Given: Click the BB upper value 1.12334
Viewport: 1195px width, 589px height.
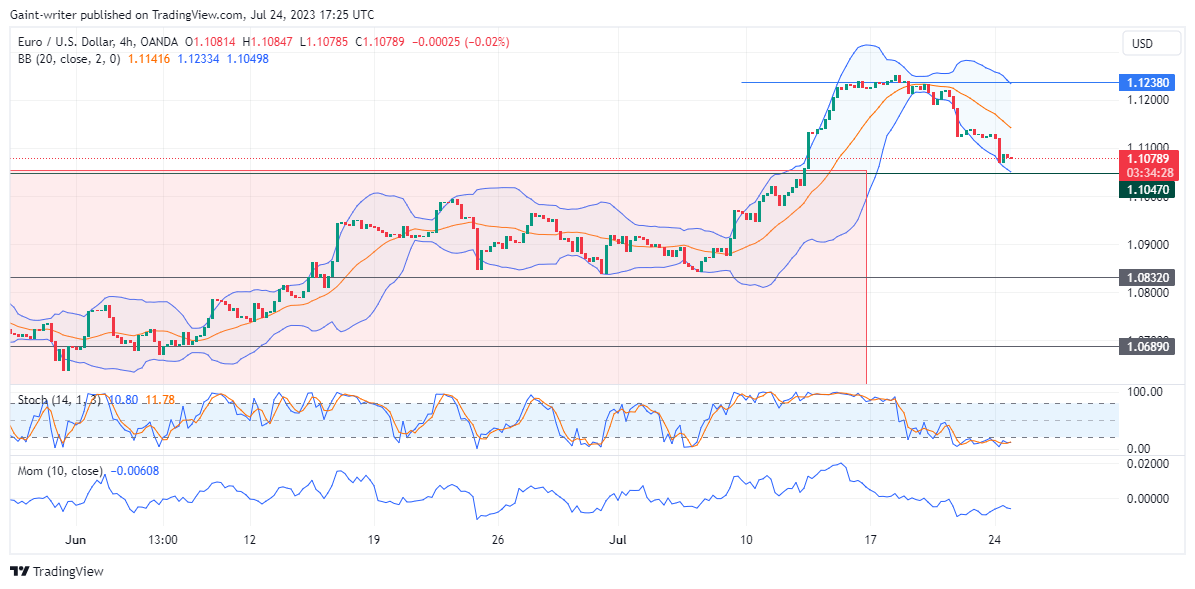Looking at the screenshot, I should tap(199, 59).
